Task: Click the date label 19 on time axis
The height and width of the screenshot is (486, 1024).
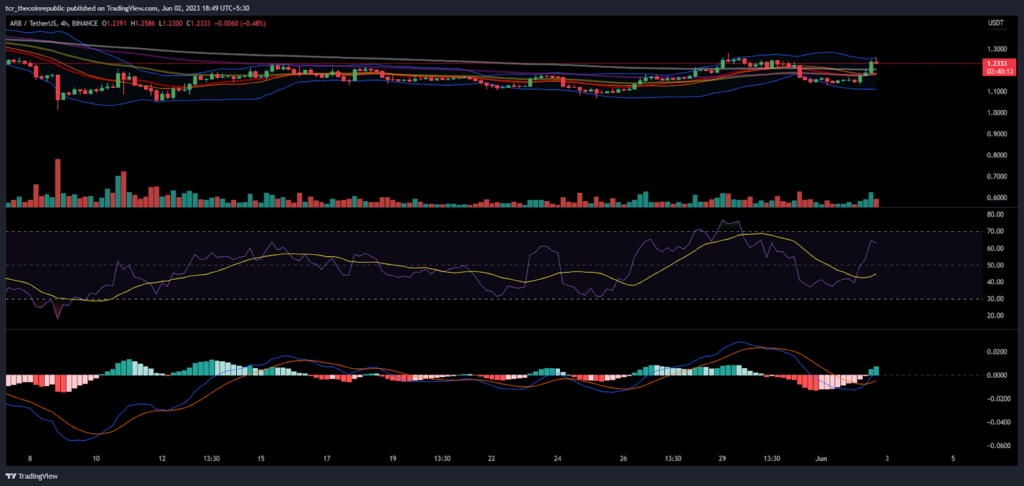Action: 392,459
